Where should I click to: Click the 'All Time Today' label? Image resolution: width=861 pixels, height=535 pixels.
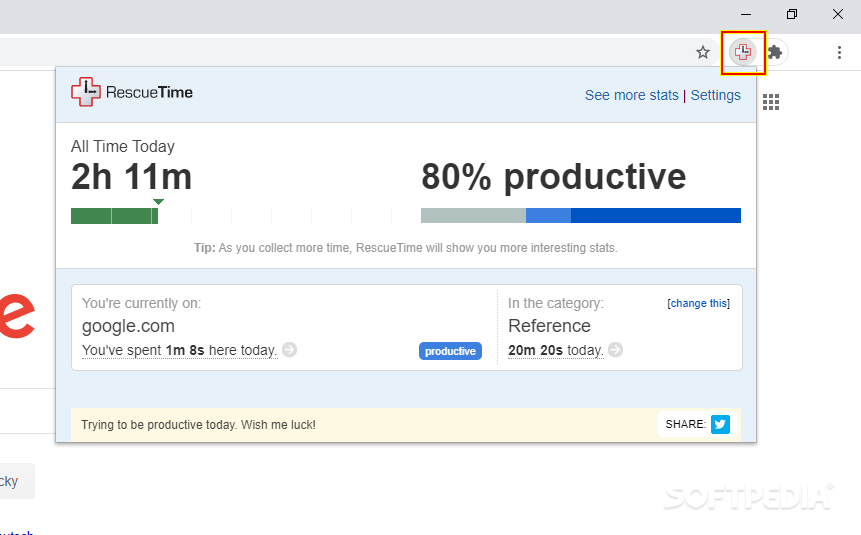[x=123, y=147]
